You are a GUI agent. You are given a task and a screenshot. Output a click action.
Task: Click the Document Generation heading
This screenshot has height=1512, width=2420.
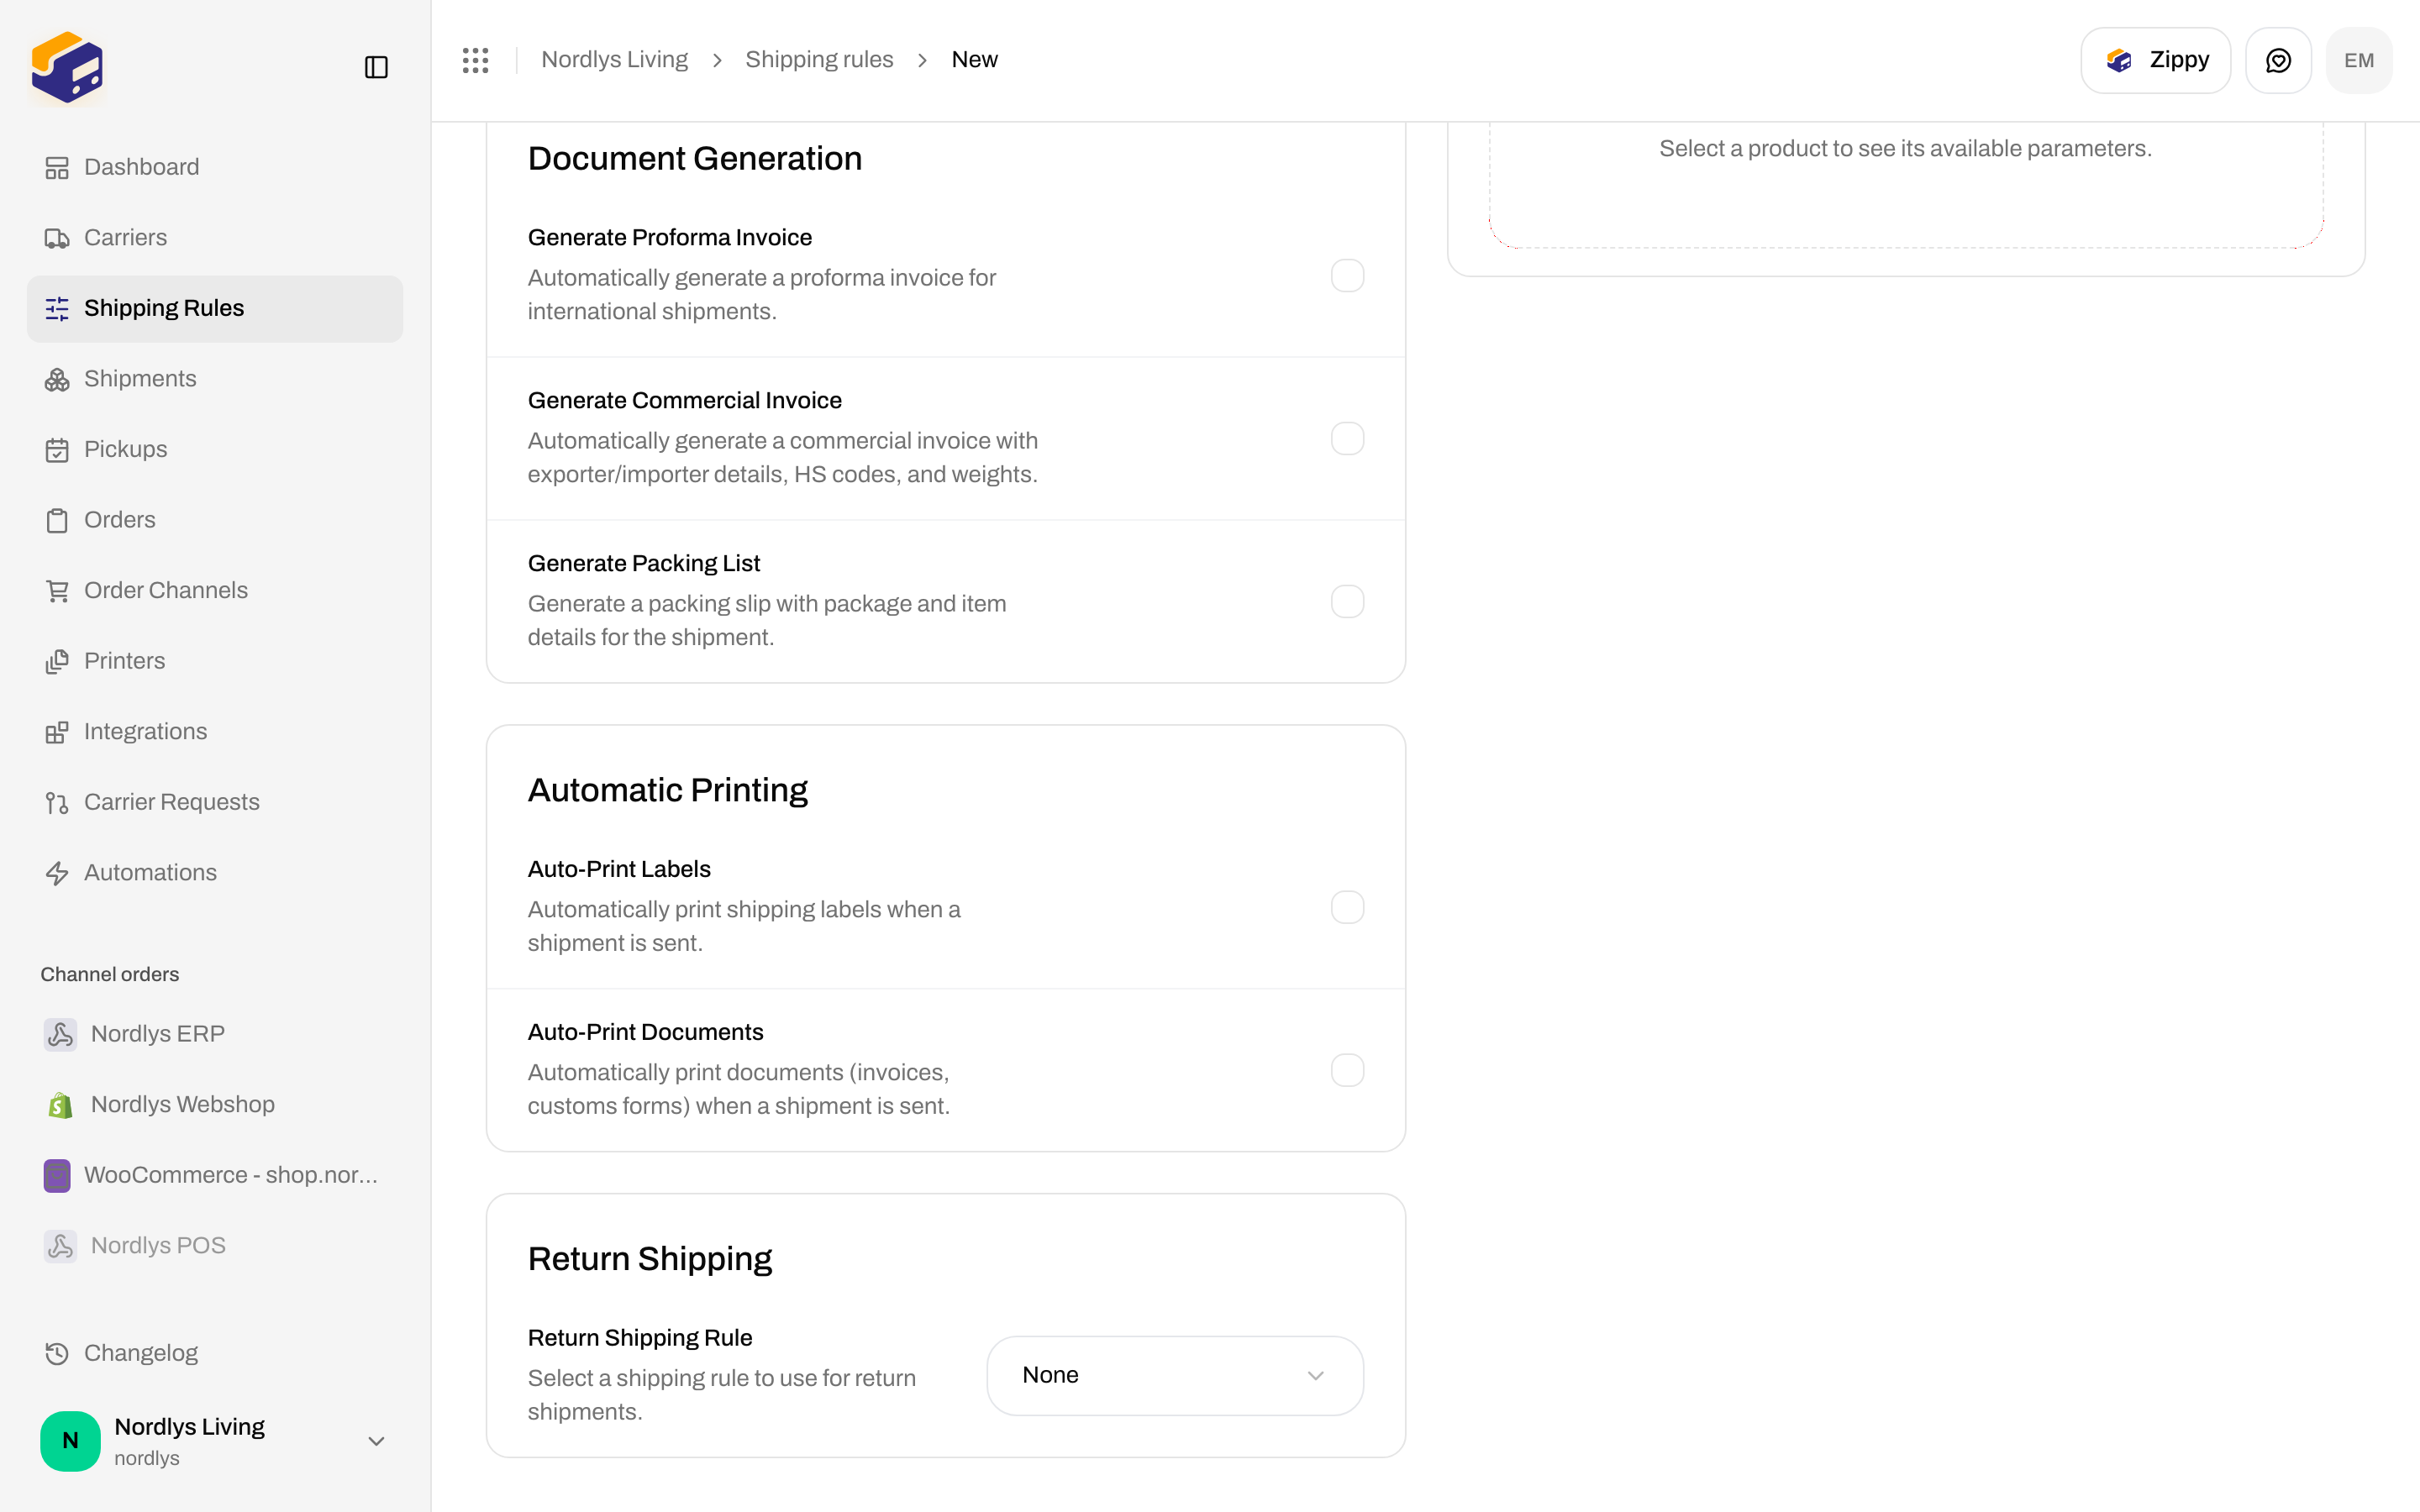point(695,158)
